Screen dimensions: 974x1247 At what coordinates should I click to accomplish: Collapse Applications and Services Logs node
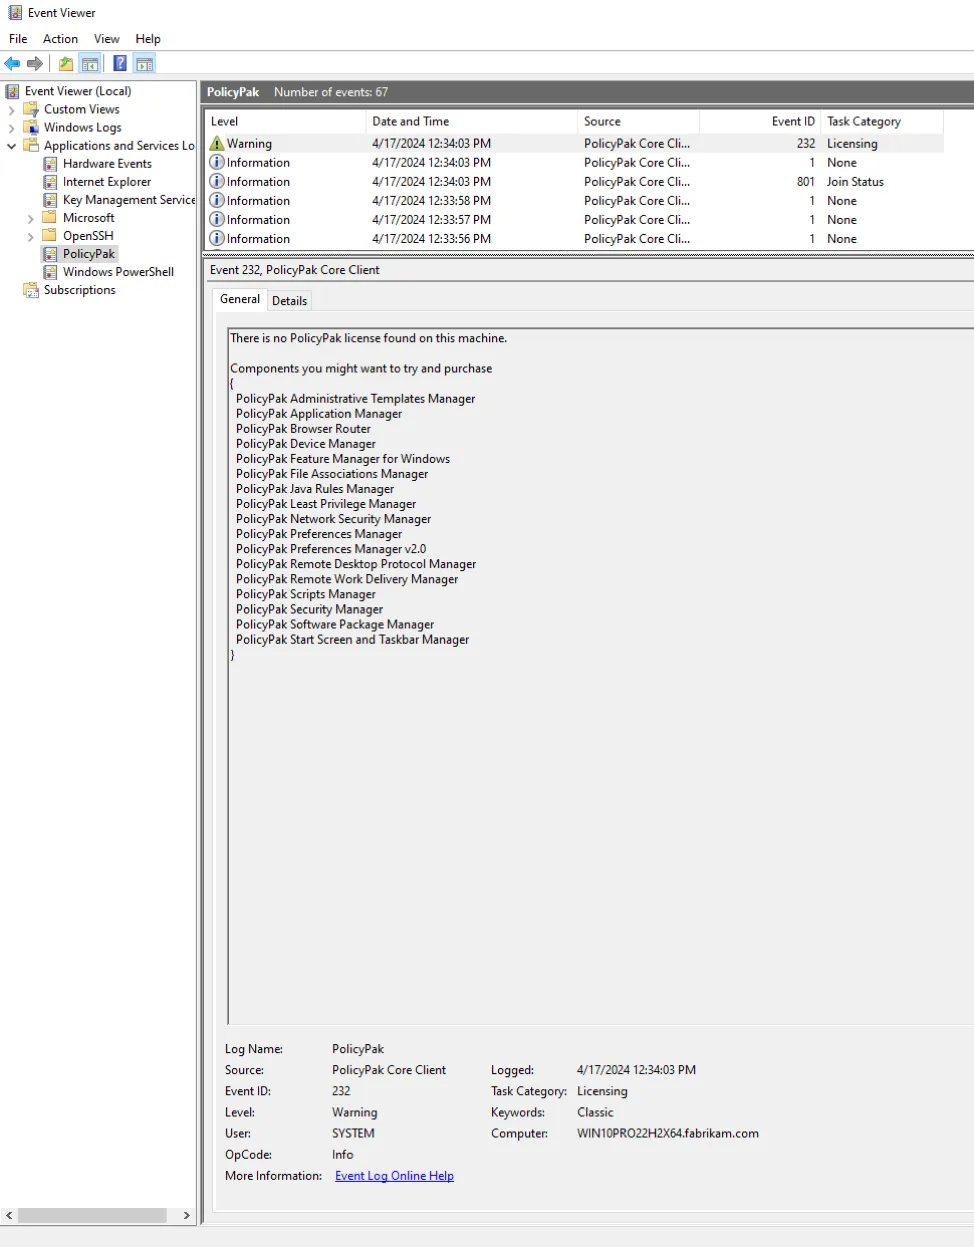click(x=12, y=146)
